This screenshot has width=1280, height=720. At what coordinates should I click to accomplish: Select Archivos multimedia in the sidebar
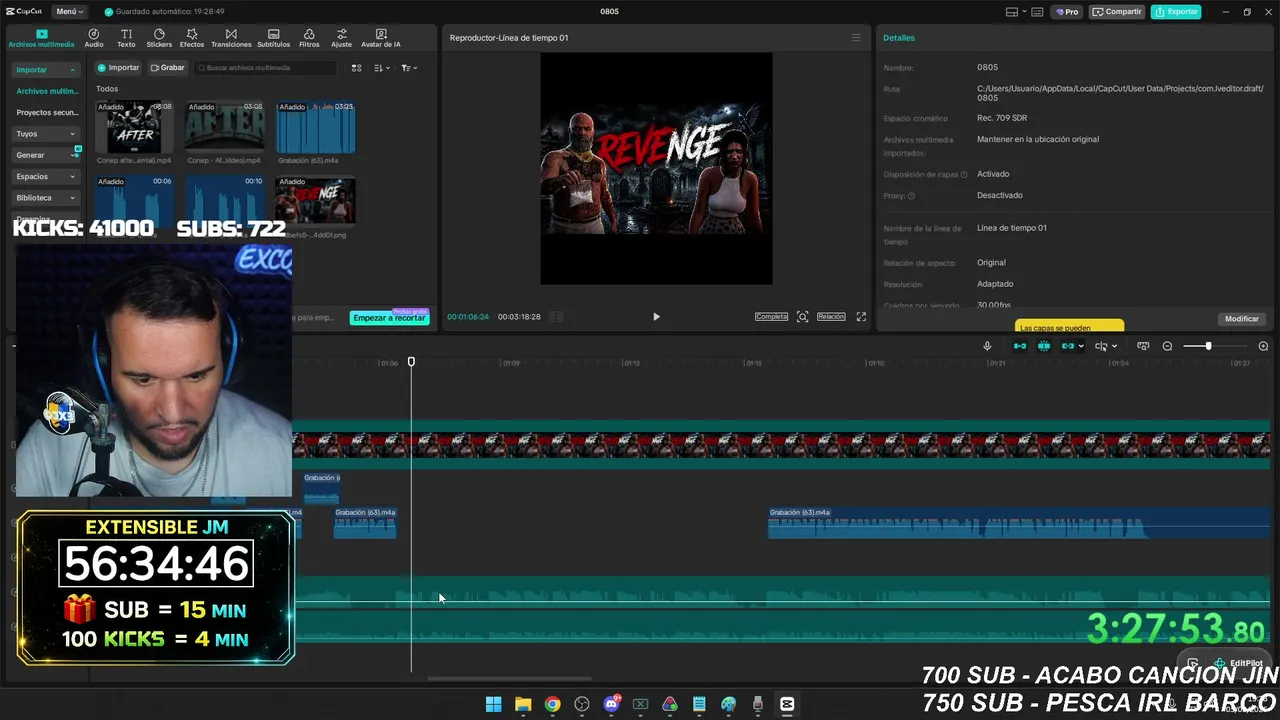[x=46, y=91]
